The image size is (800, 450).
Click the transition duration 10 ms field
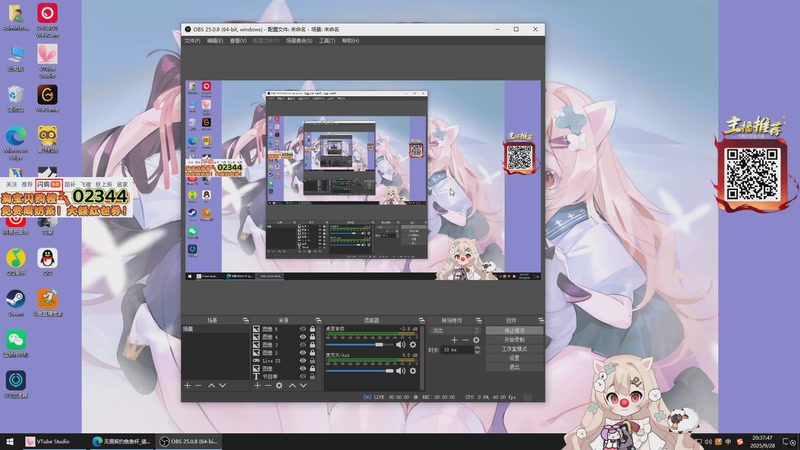458,350
